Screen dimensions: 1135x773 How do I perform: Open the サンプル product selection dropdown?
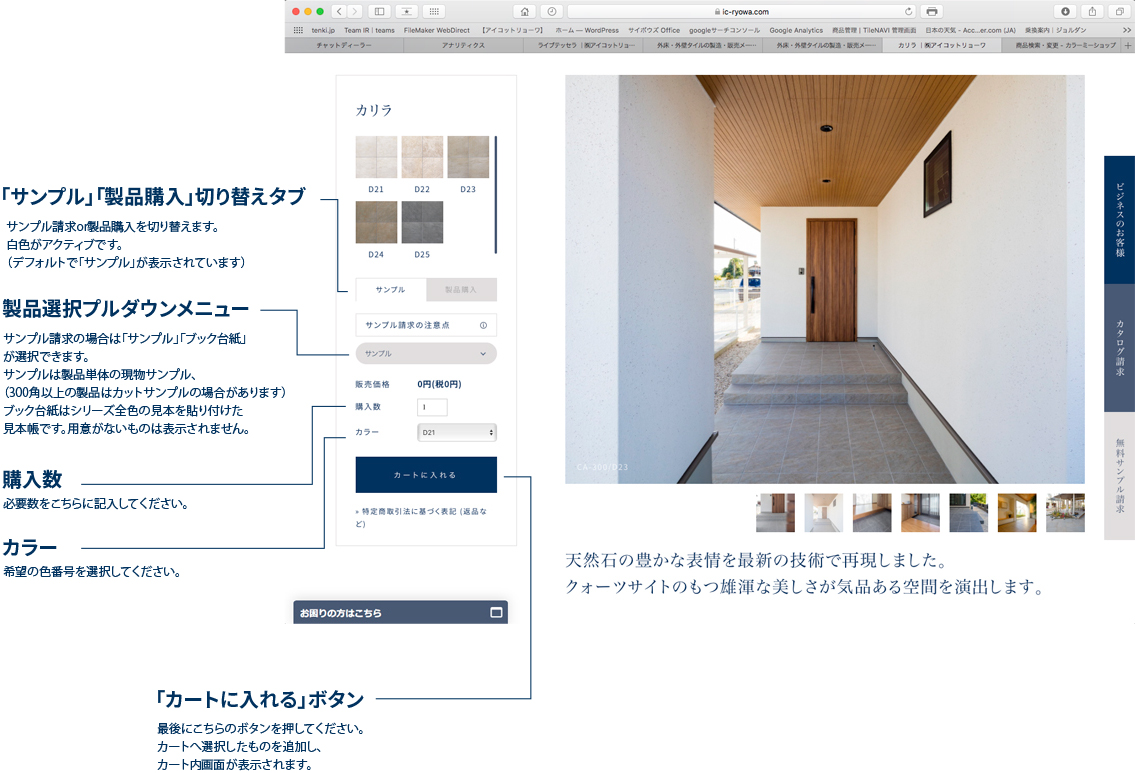pyautogui.click(x=426, y=354)
